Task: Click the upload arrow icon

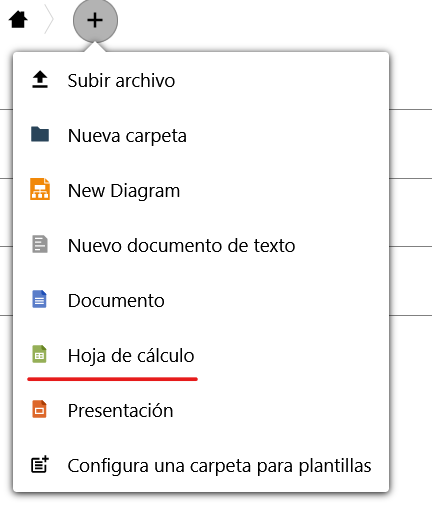Action: [40, 80]
